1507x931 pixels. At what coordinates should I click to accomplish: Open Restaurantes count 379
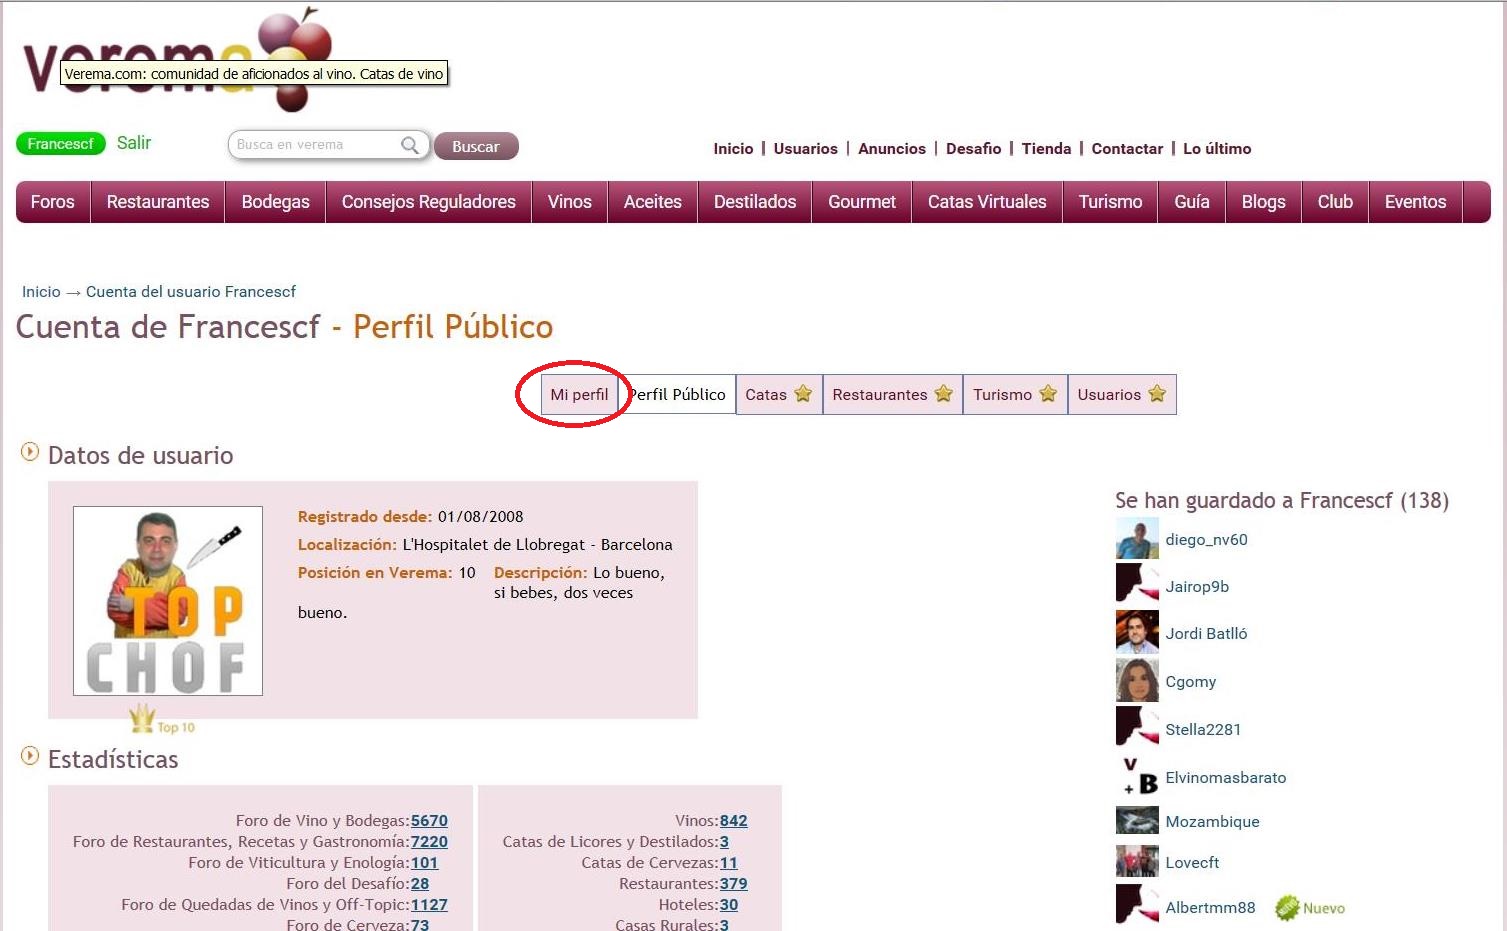(733, 884)
